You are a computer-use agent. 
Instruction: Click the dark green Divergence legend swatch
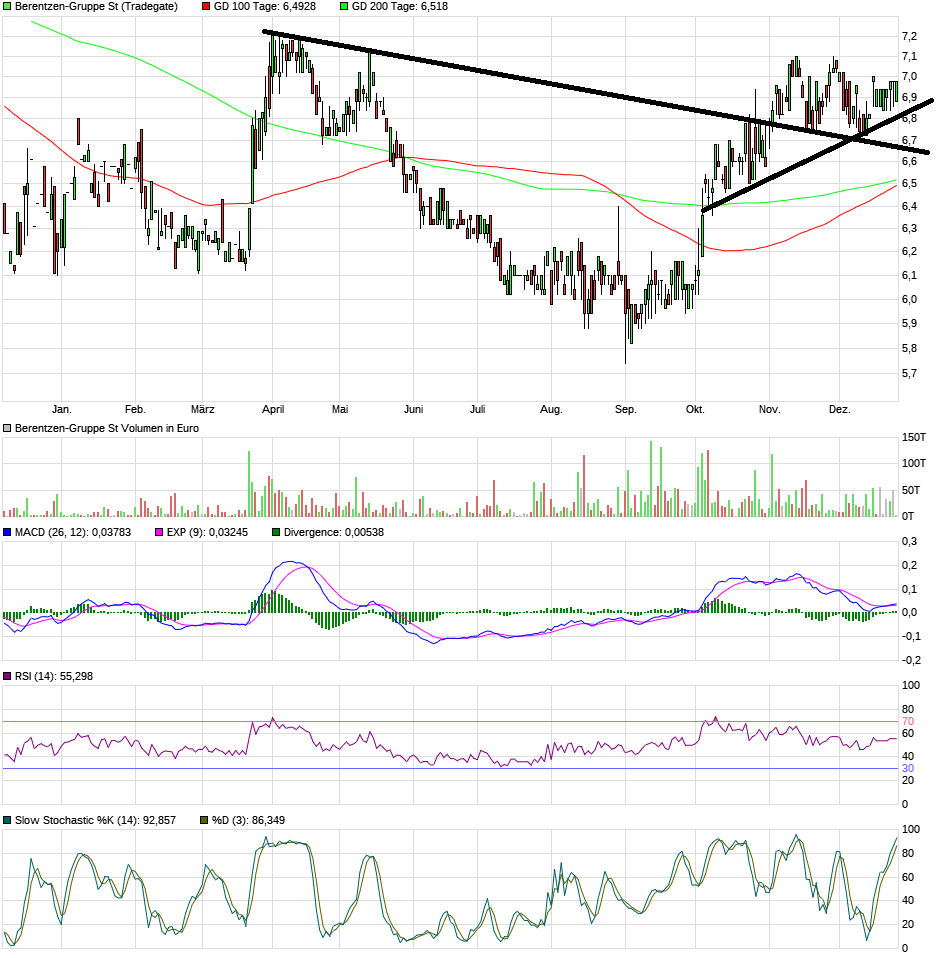276,532
